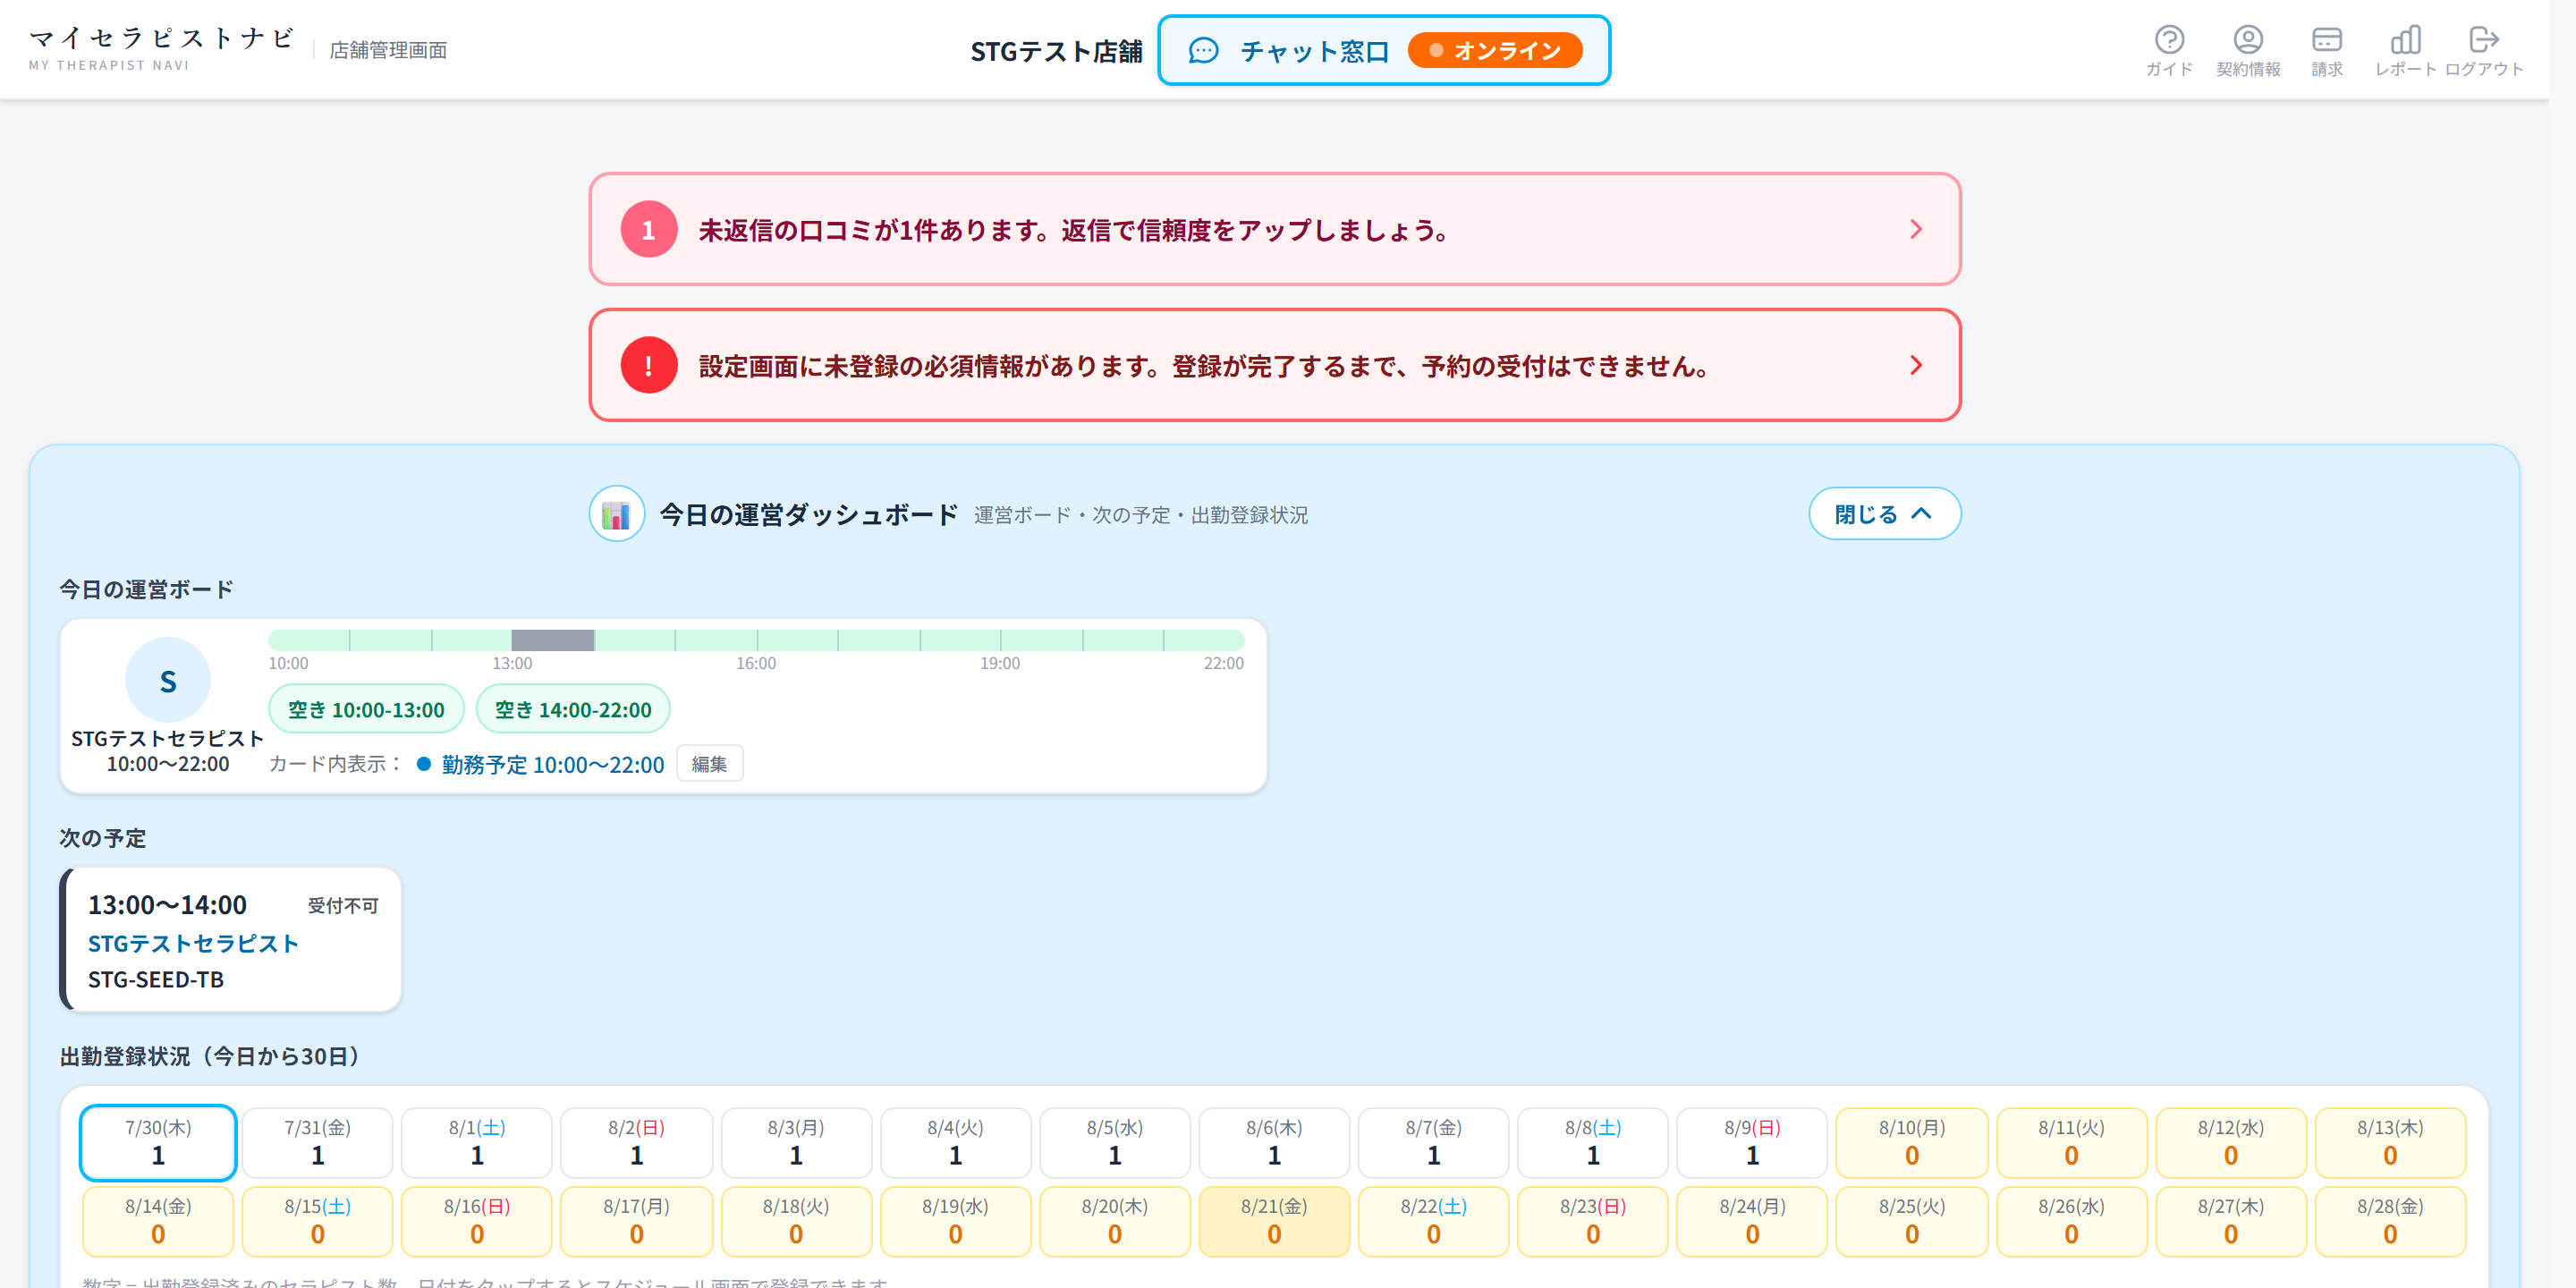The width and height of the screenshot is (2576, 1288).
Task: Click the 次の予定 heading
Action: coord(103,838)
